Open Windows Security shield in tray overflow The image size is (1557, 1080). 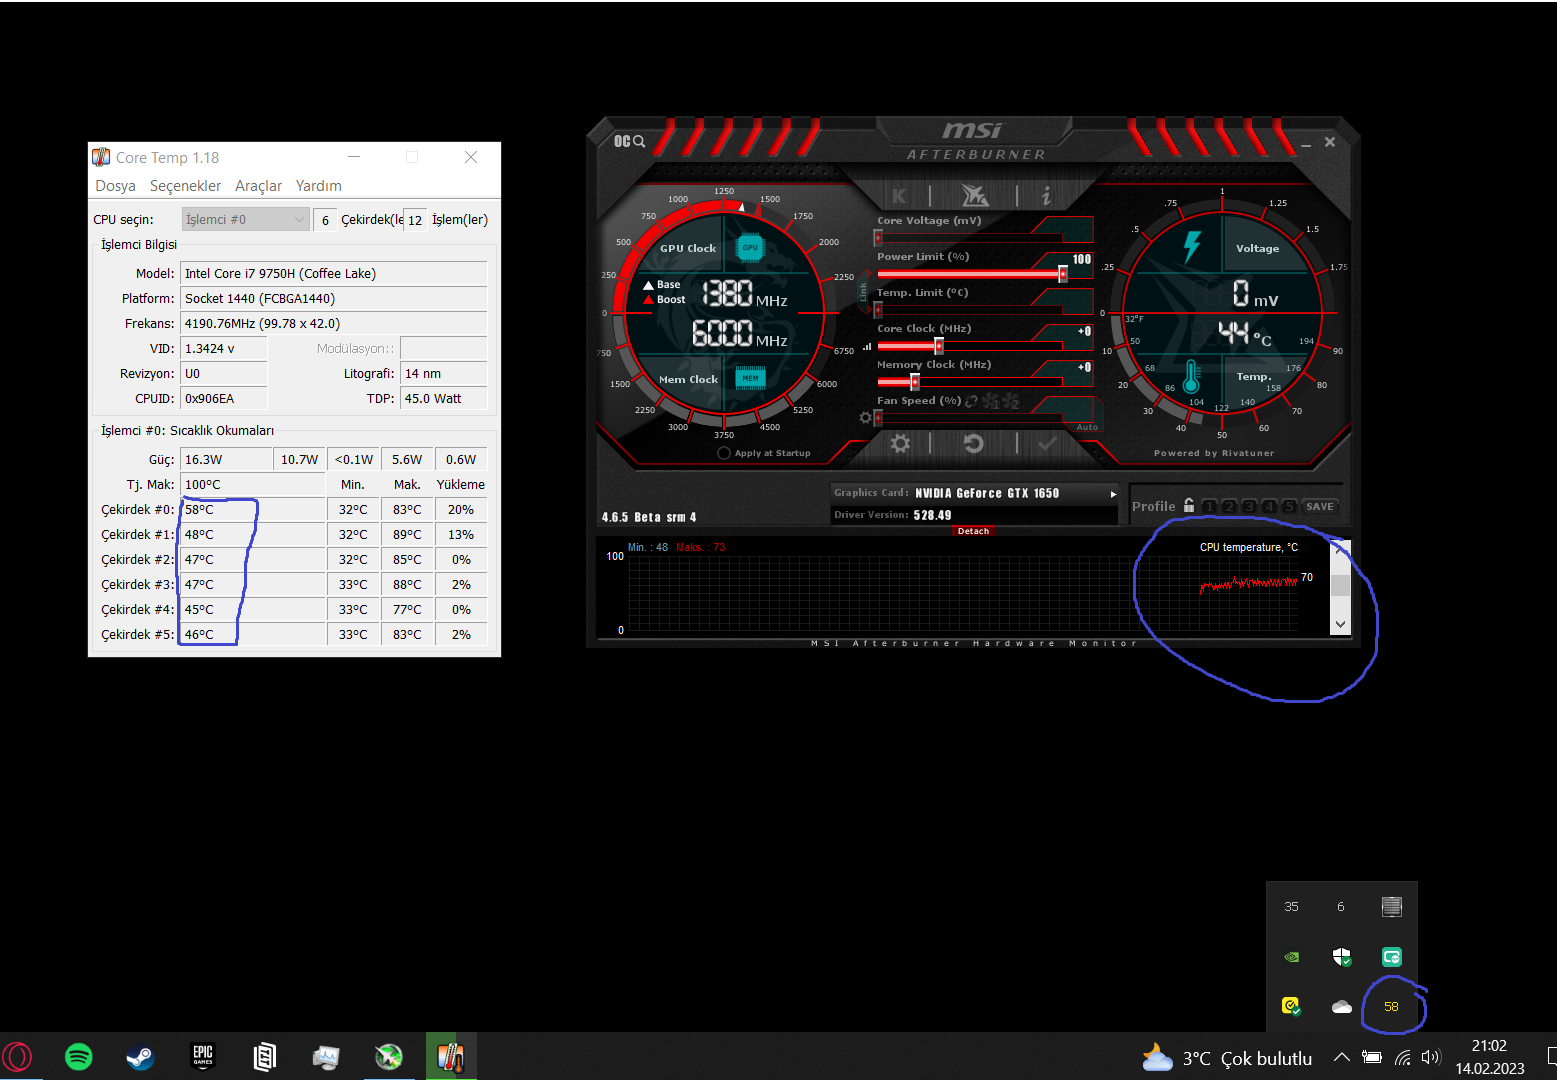(1342, 957)
